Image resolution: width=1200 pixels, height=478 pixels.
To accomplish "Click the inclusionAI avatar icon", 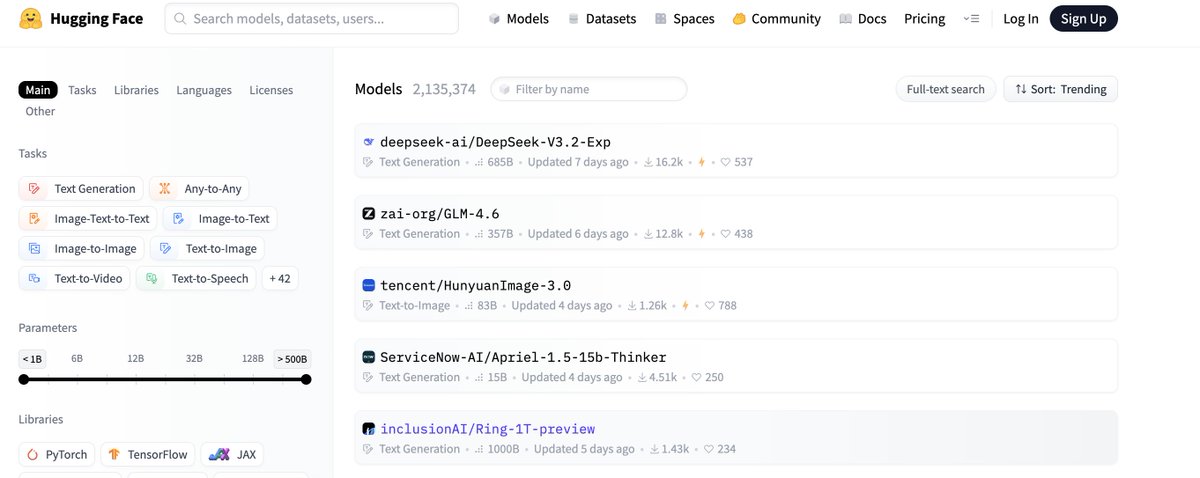I will coord(368,429).
